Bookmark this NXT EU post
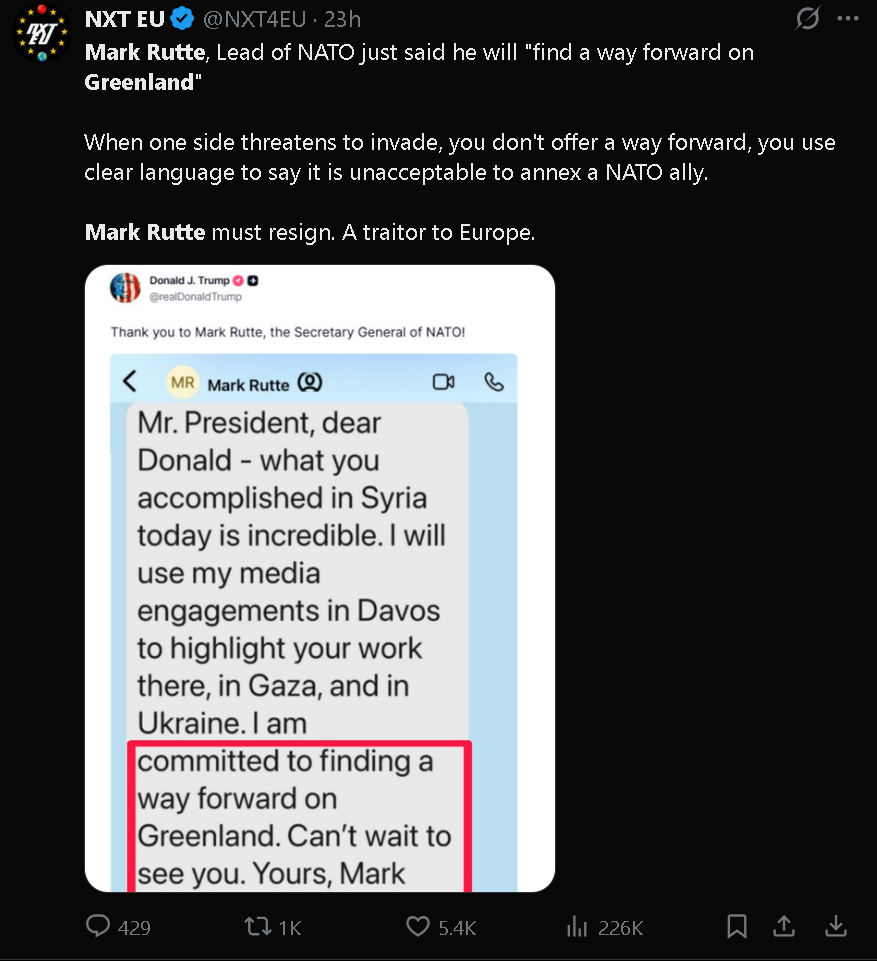The image size is (877, 961). [x=737, y=927]
